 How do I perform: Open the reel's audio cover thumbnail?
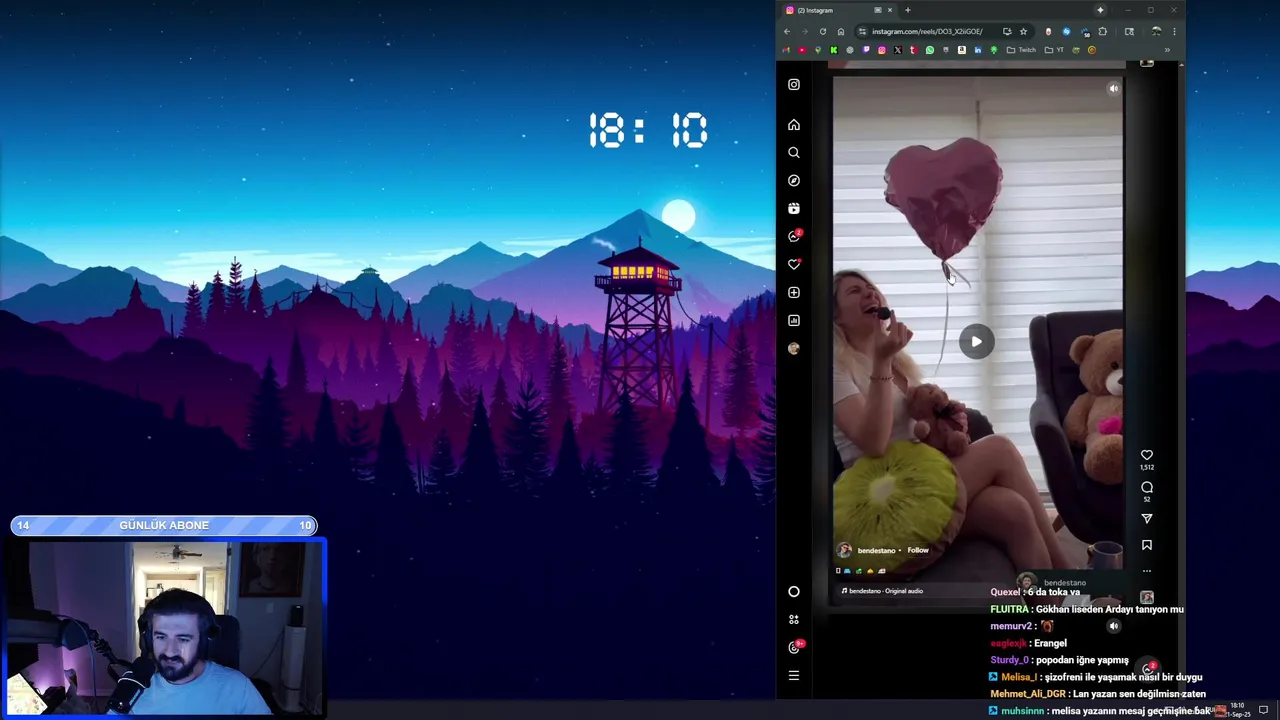[1147, 598]
